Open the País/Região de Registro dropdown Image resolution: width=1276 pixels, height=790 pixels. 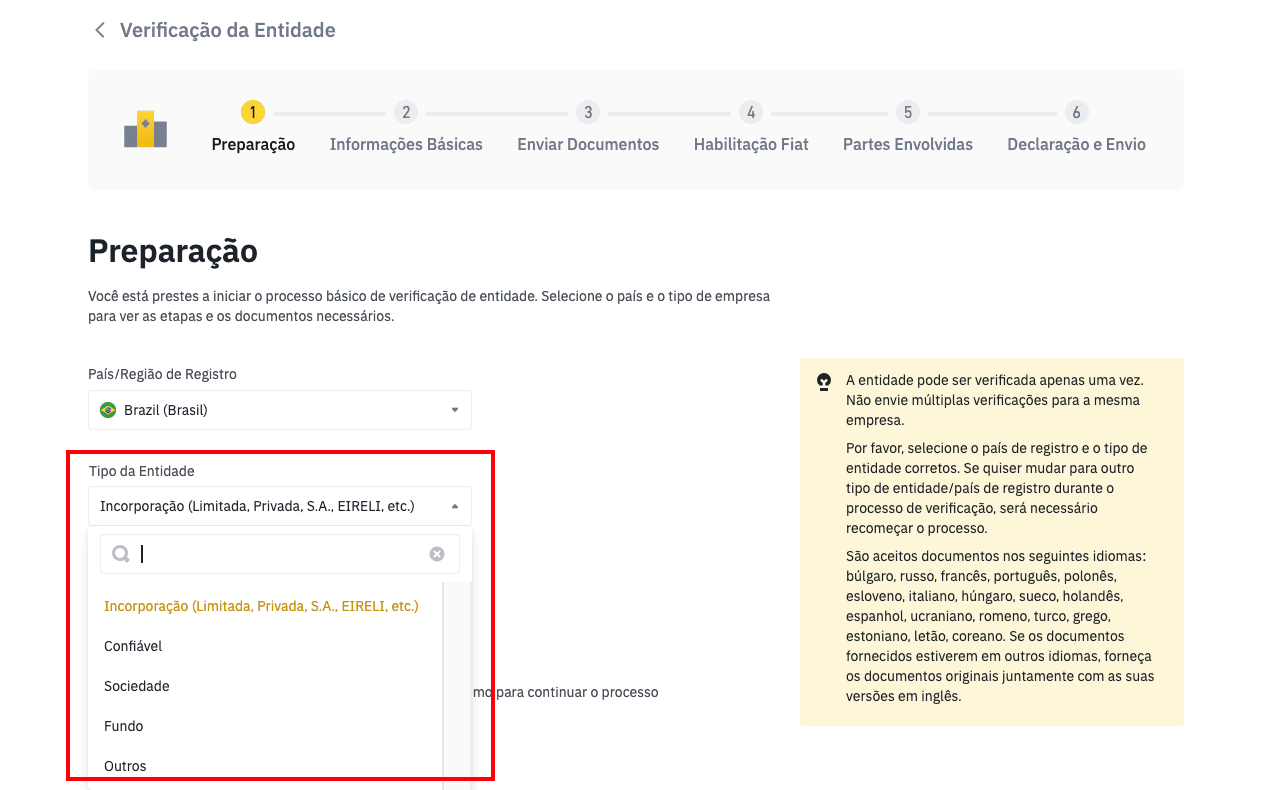point(280,410)
